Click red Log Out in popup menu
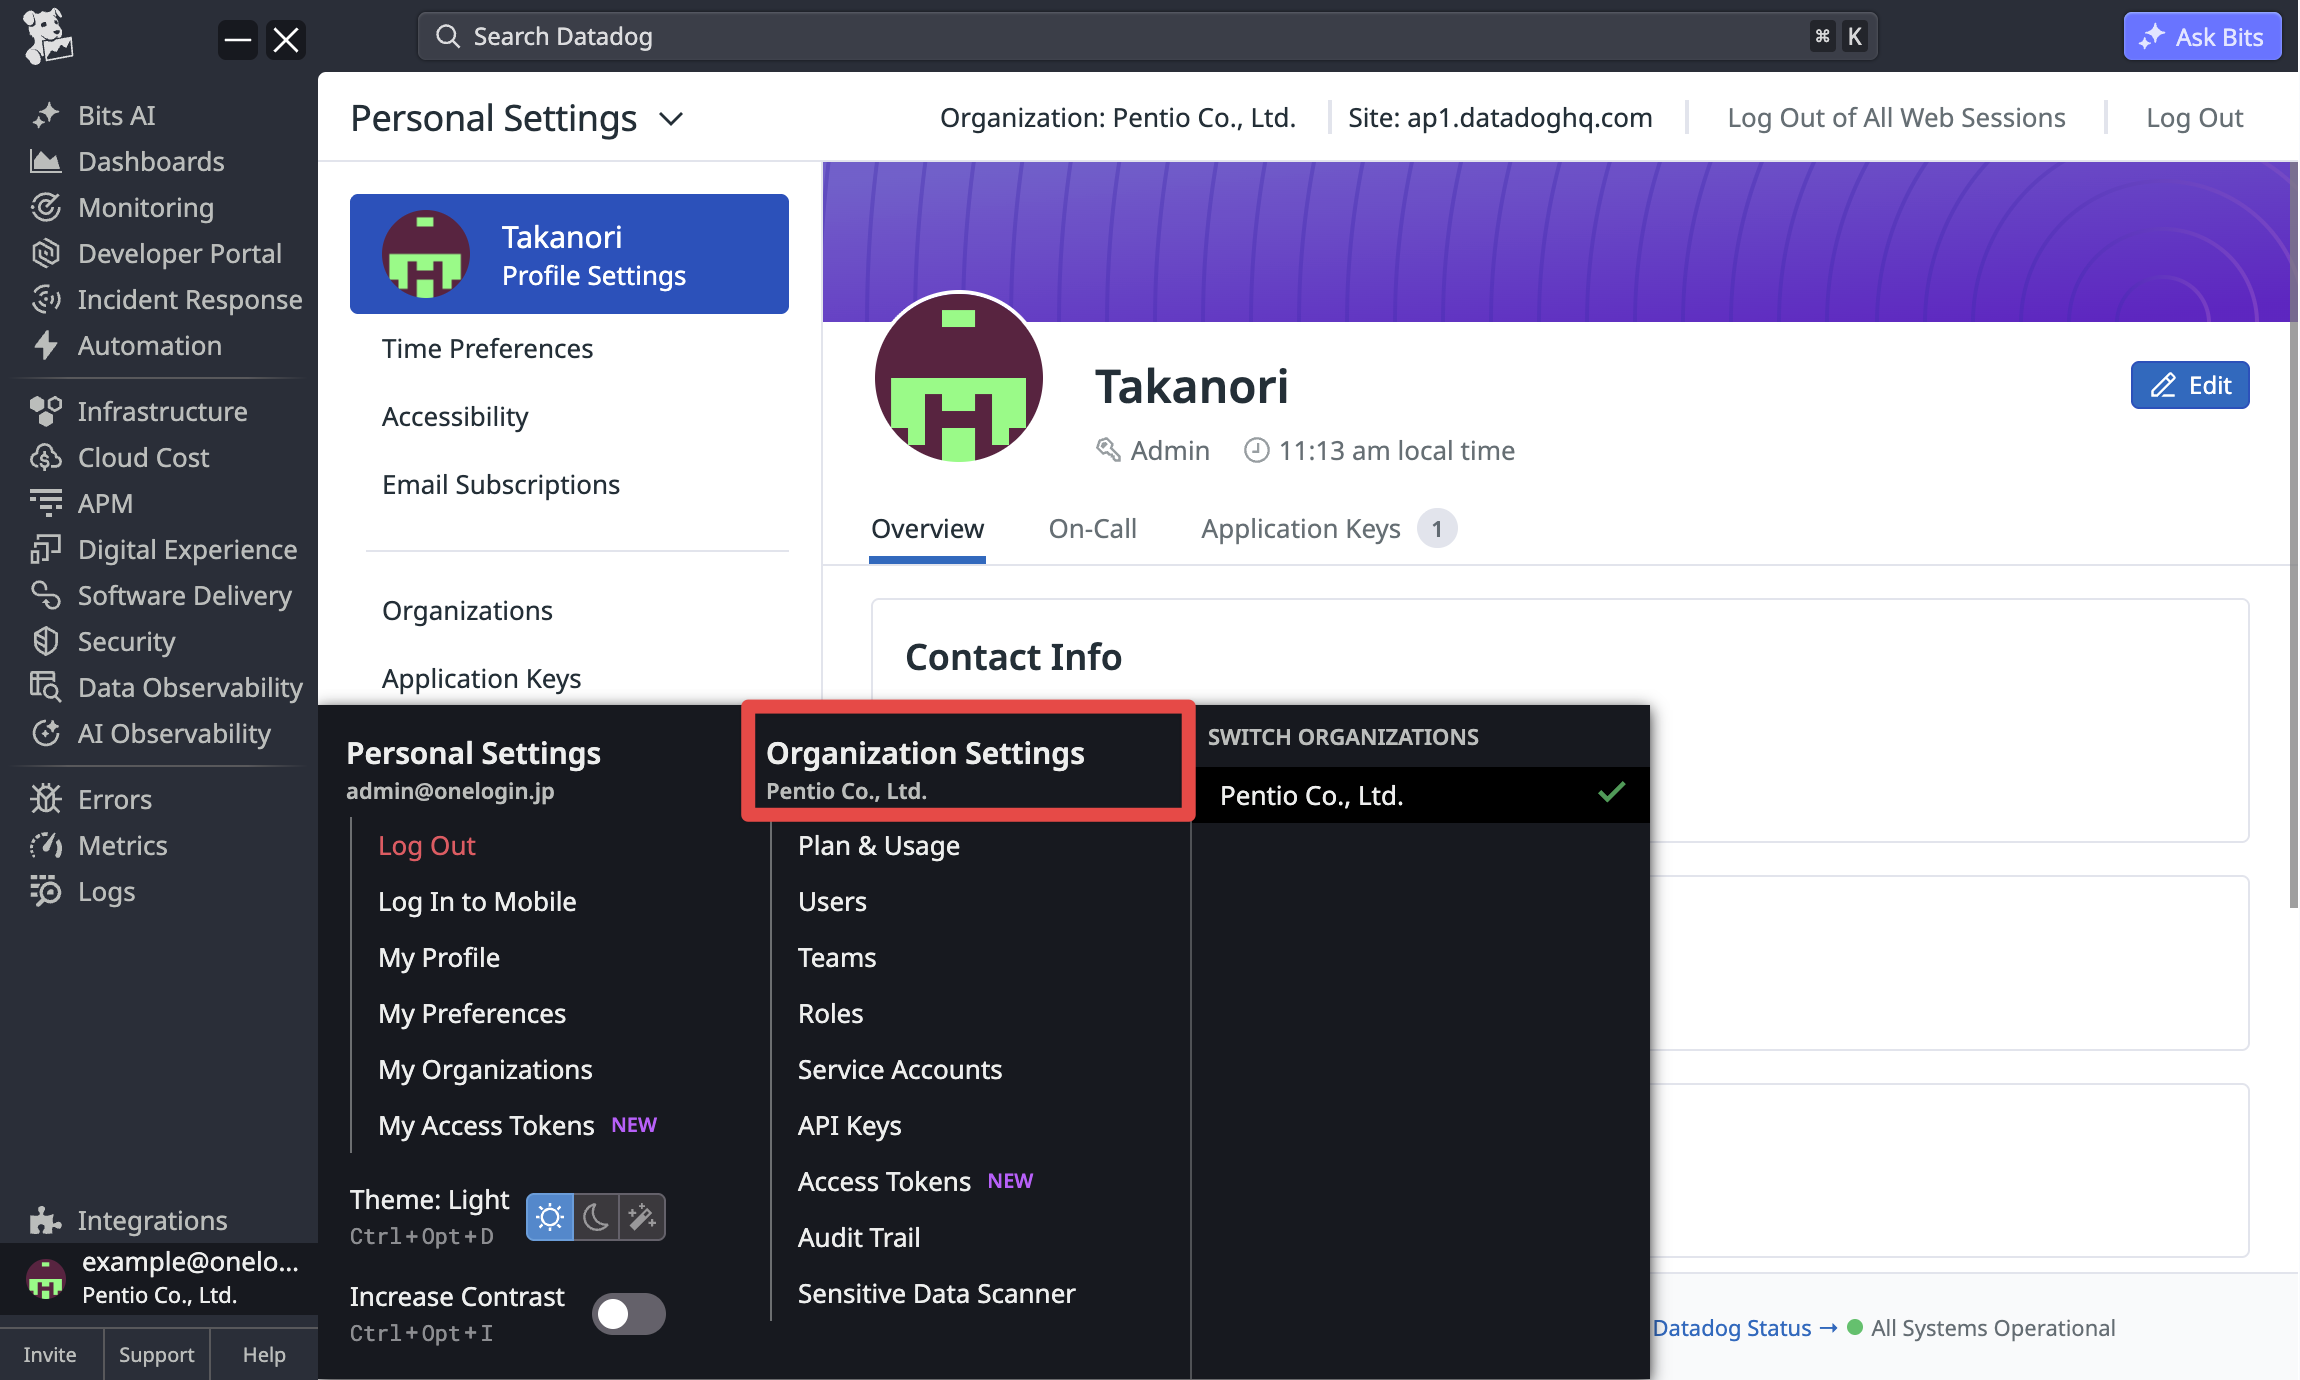Screen dimensions: 2300x1380 click(427, 845)
